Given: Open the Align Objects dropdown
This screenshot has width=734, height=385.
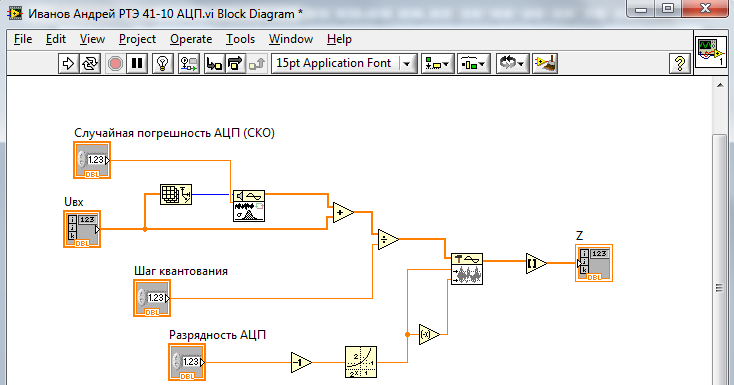Looking at the screenshot, I should (438, 63).
